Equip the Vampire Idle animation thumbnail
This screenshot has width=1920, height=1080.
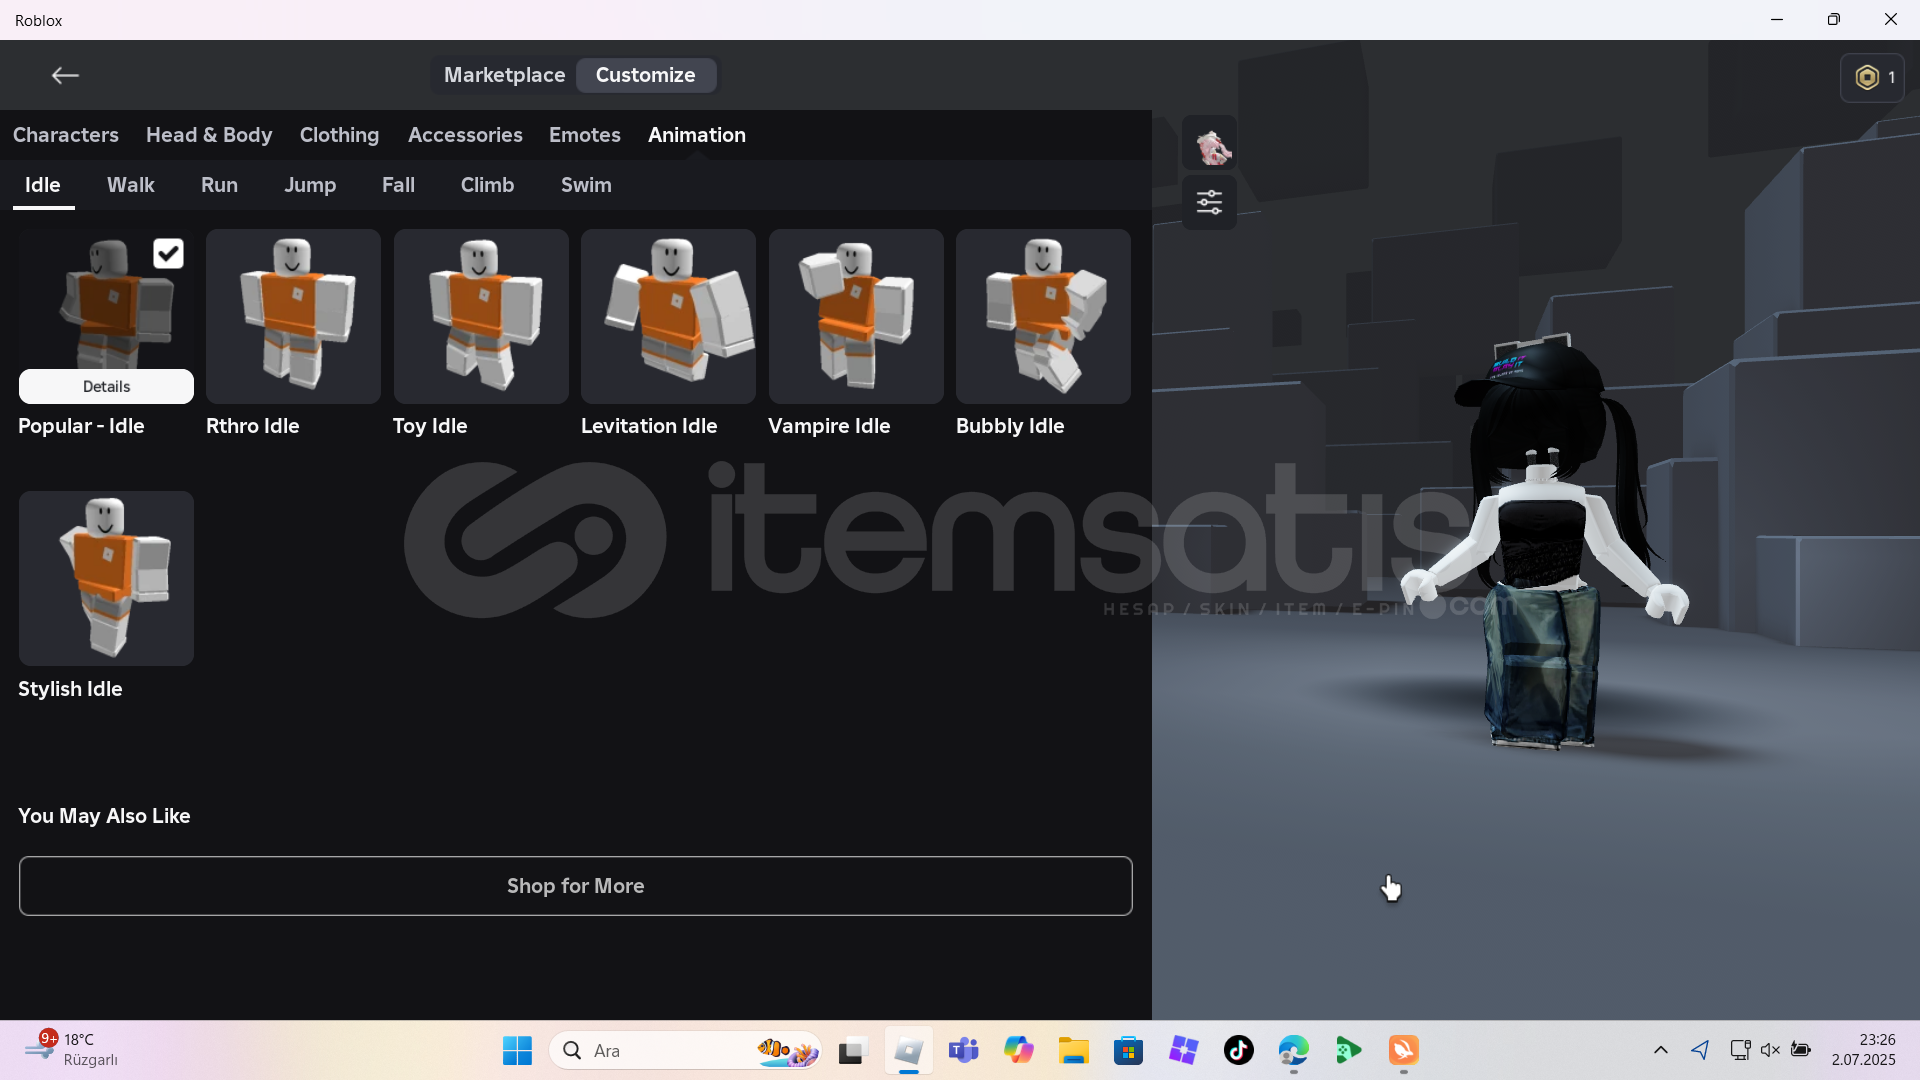(856, 316)
